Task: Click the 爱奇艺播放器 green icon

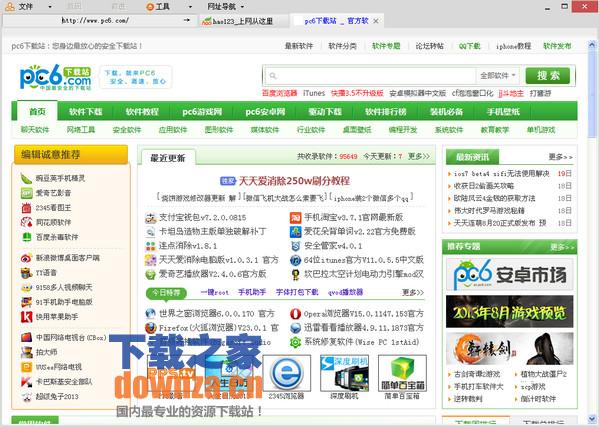Action: coord(151,274)
